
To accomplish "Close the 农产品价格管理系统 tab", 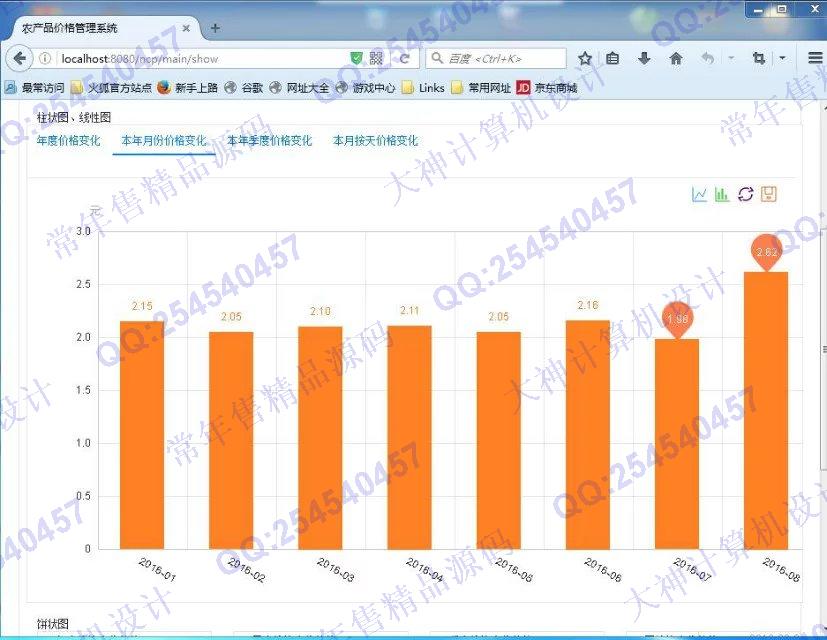I will coord(186,28).
